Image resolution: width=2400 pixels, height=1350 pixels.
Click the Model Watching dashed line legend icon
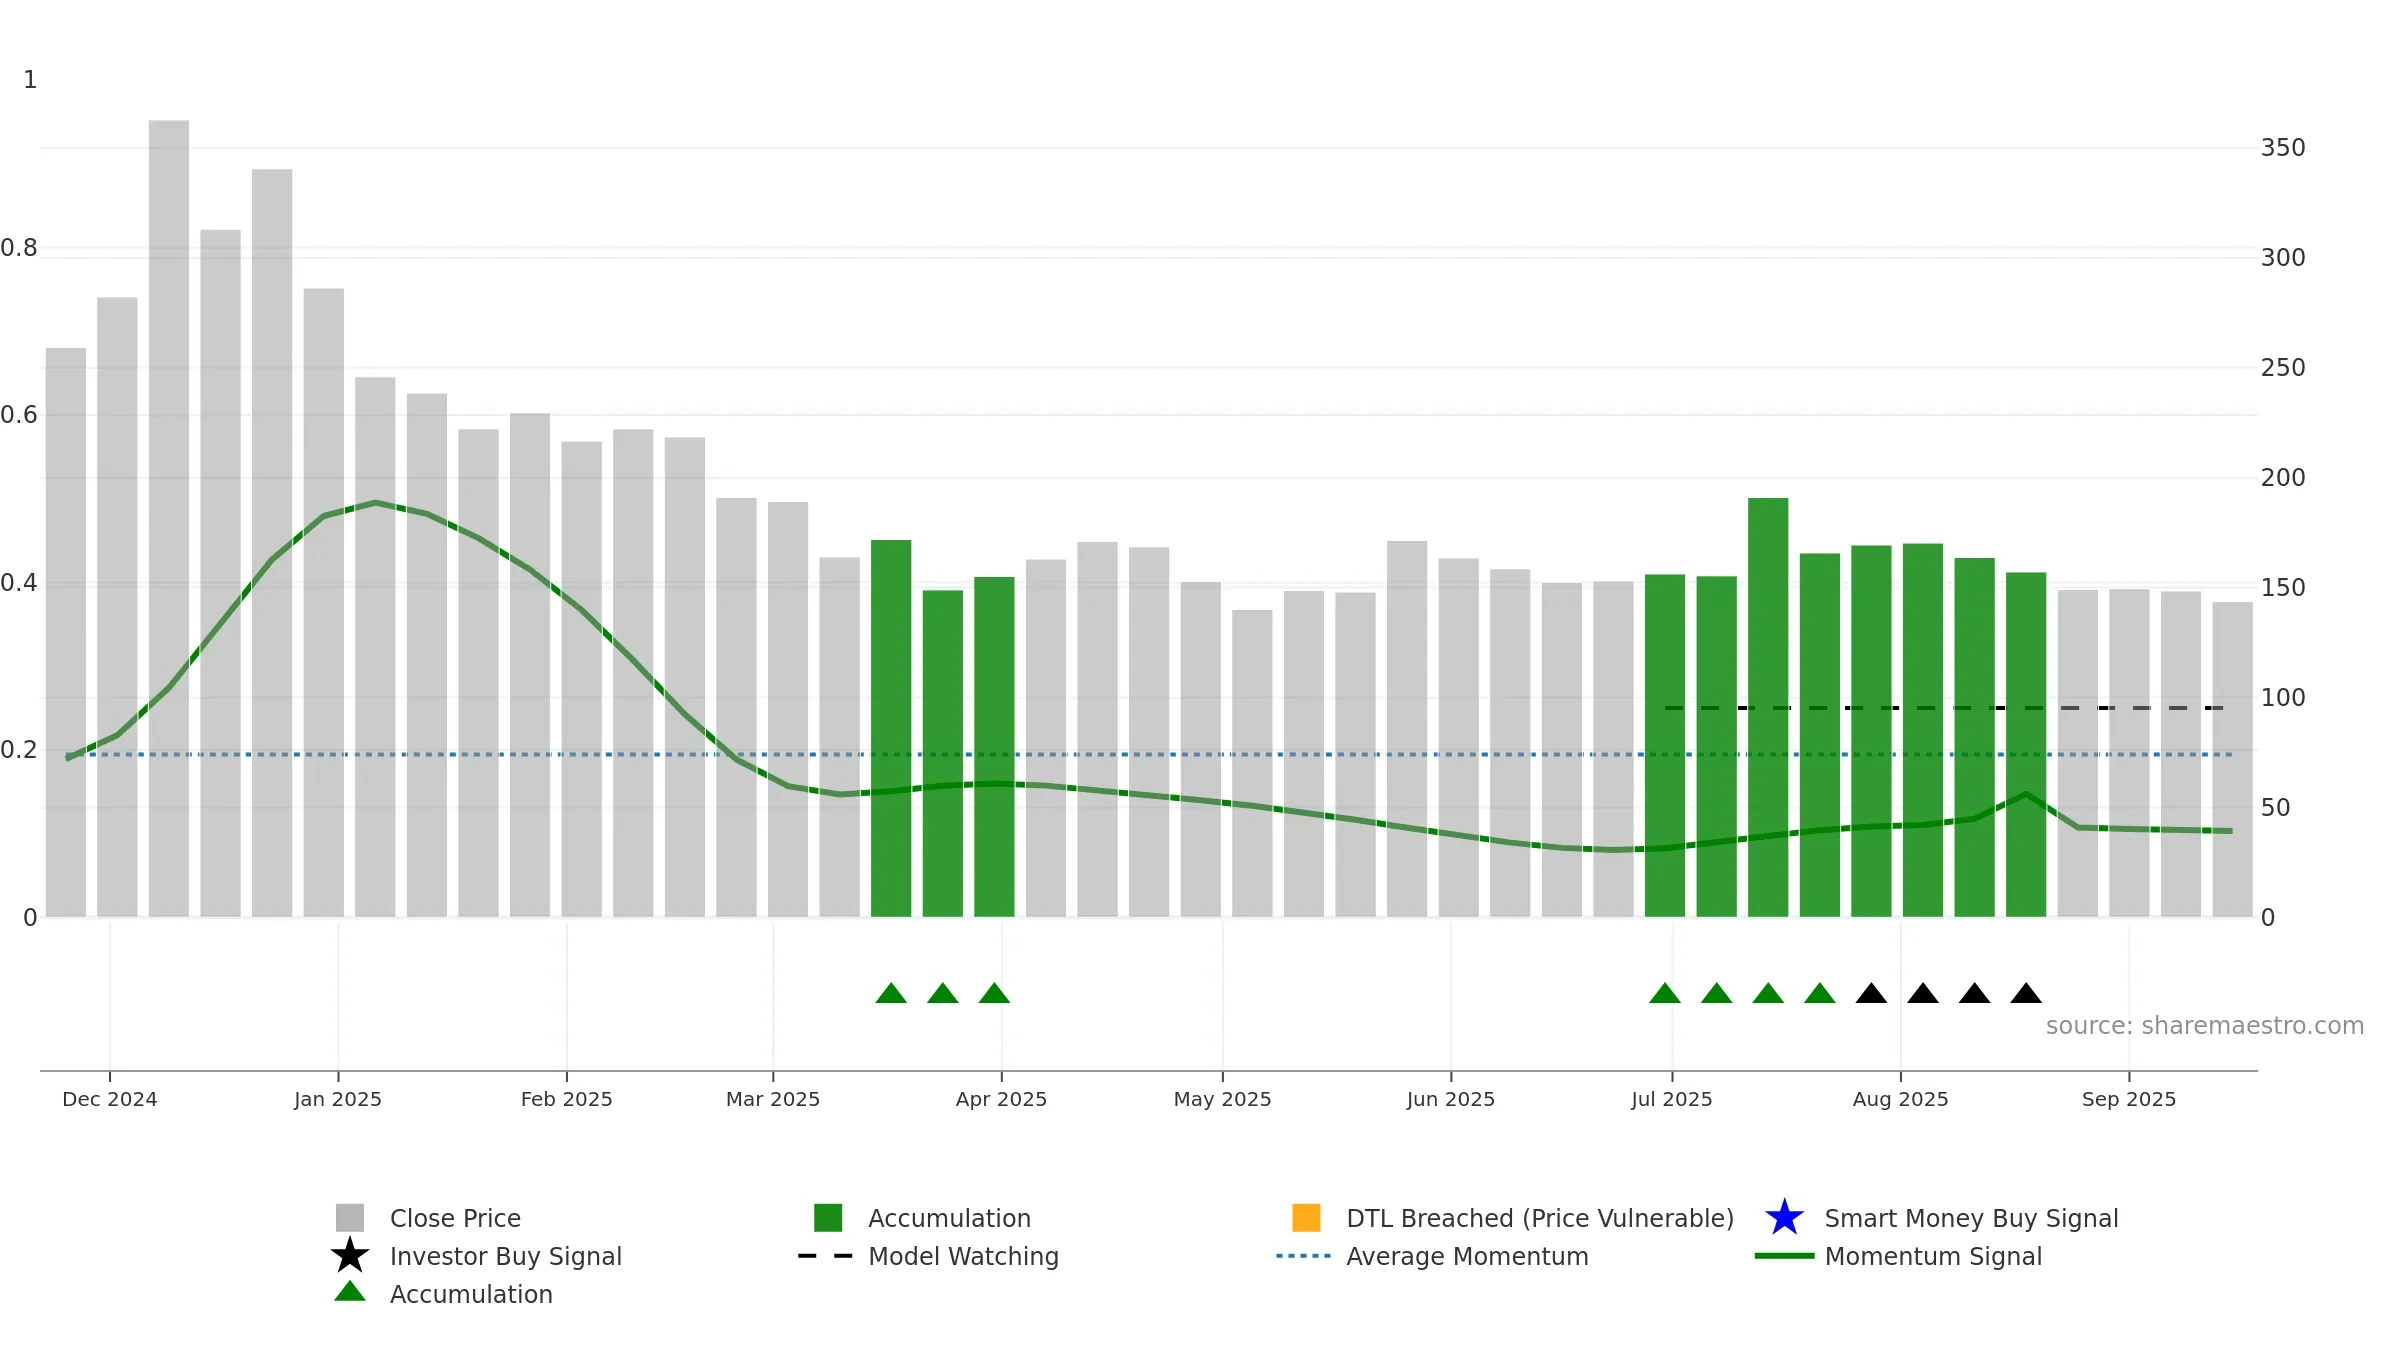click(x=825, y=1256)
